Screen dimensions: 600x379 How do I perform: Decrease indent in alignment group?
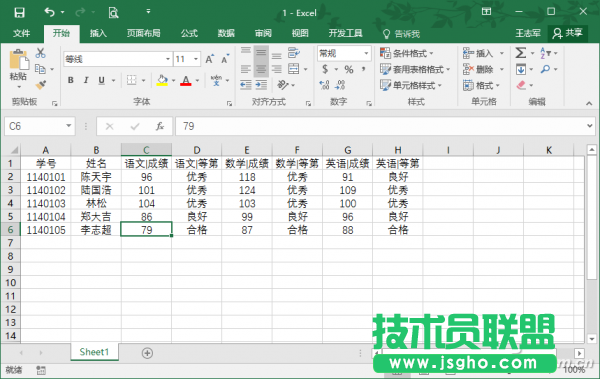(x=246, y=85)
